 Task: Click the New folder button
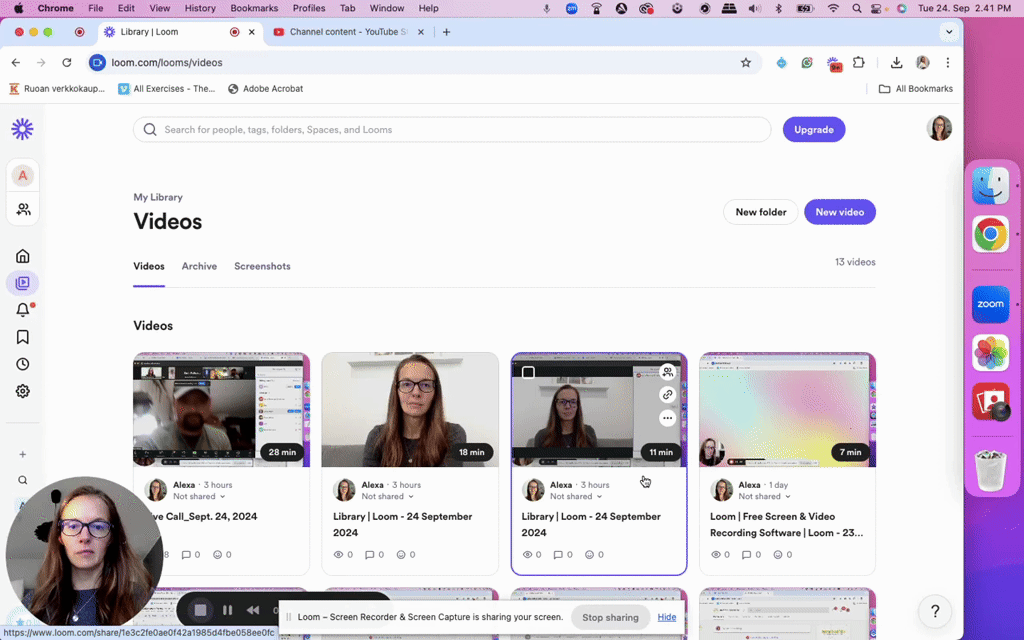[761, 212]
